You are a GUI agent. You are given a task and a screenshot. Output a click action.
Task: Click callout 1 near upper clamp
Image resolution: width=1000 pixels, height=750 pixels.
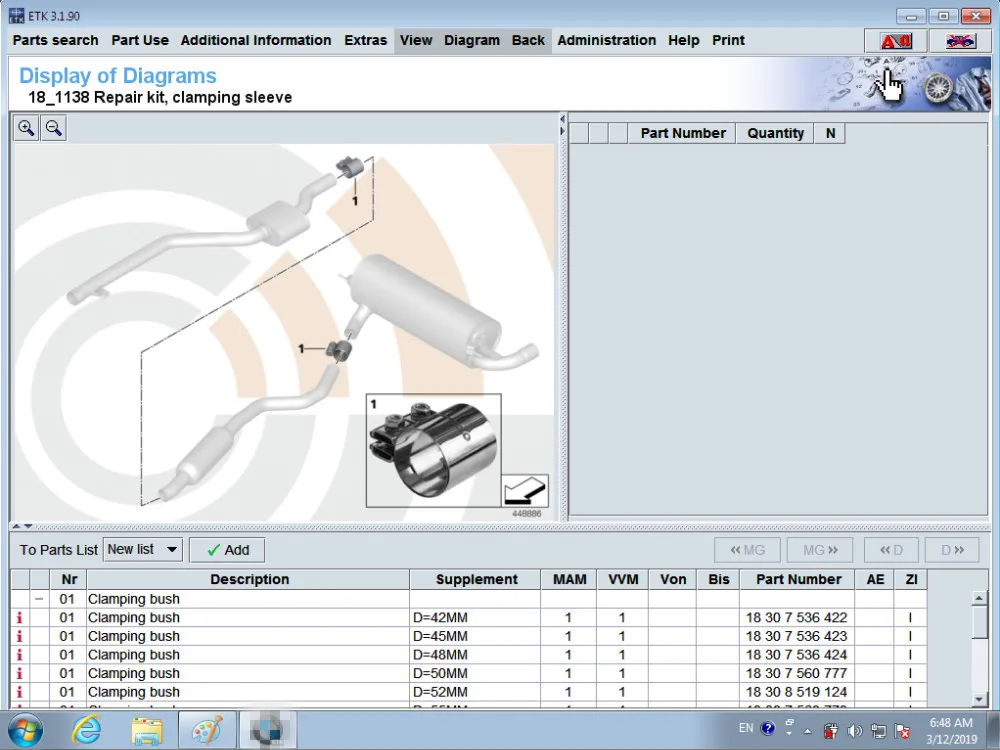coord(355,201)
